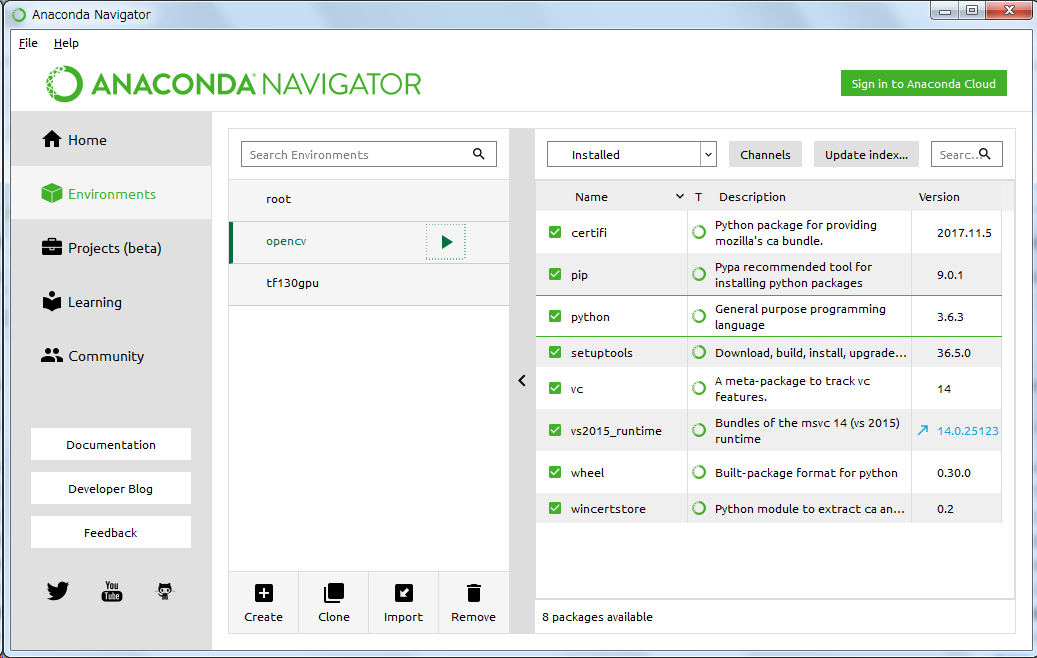Click the T column header
1037x658 pixels.
click(698, 197)
